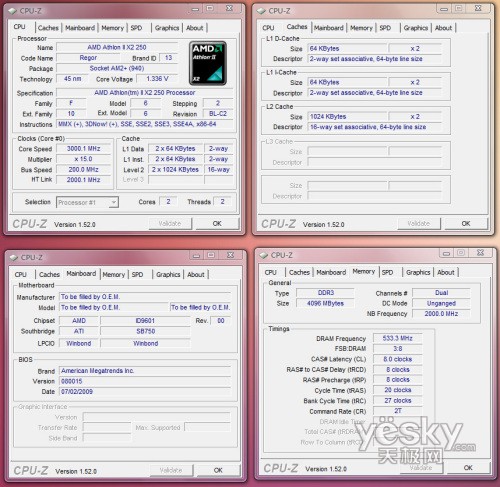Click the Channels # value Dual
Image resolution: width=500 pixels, height=487 pixels.
point(441,293)
